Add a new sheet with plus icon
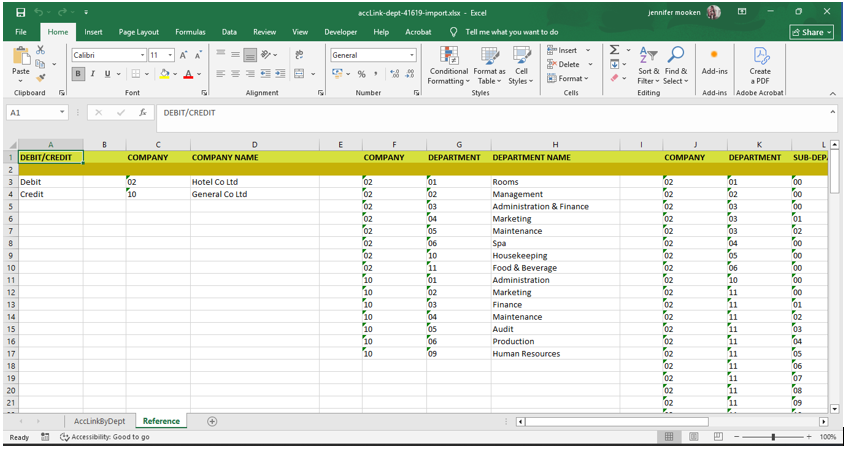This screenshot has width=847, height=451. (212, 421)
